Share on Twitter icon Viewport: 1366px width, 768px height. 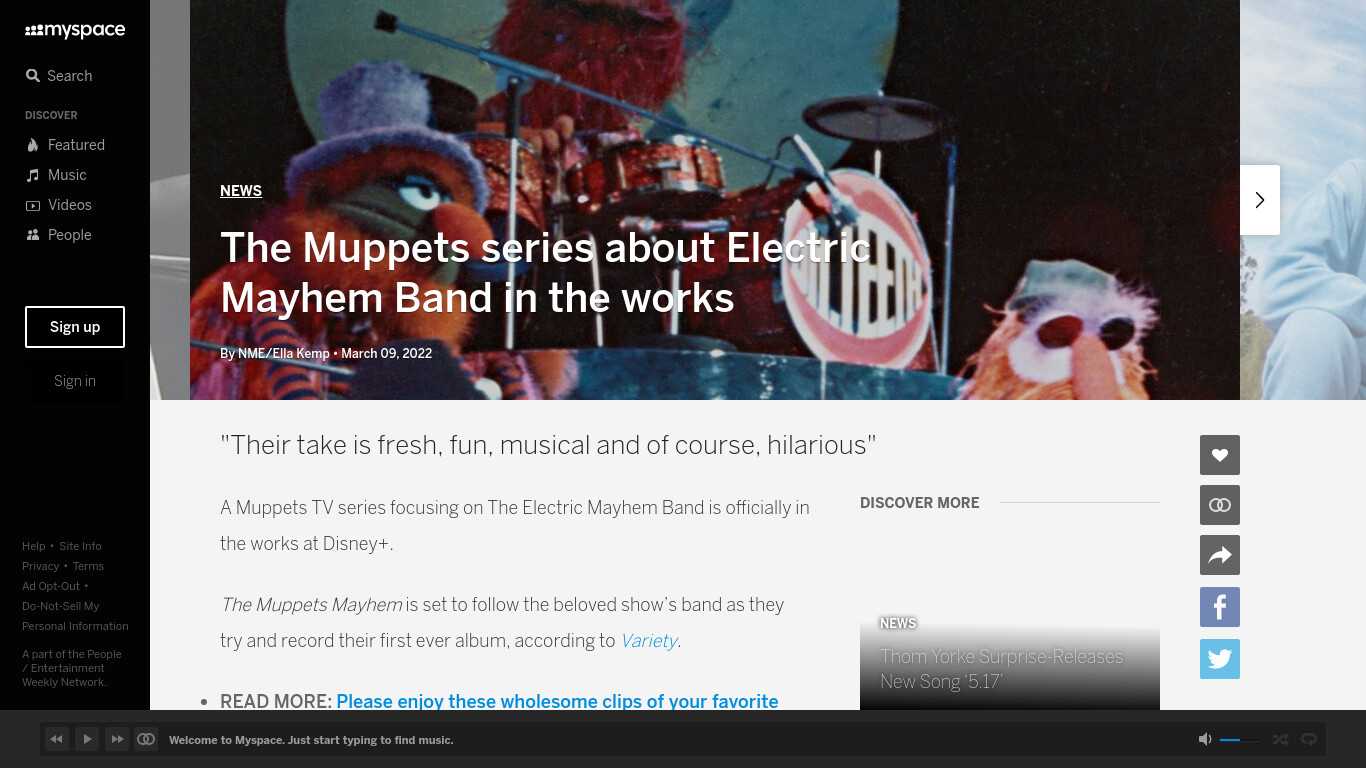click(x=1220, y=659)
